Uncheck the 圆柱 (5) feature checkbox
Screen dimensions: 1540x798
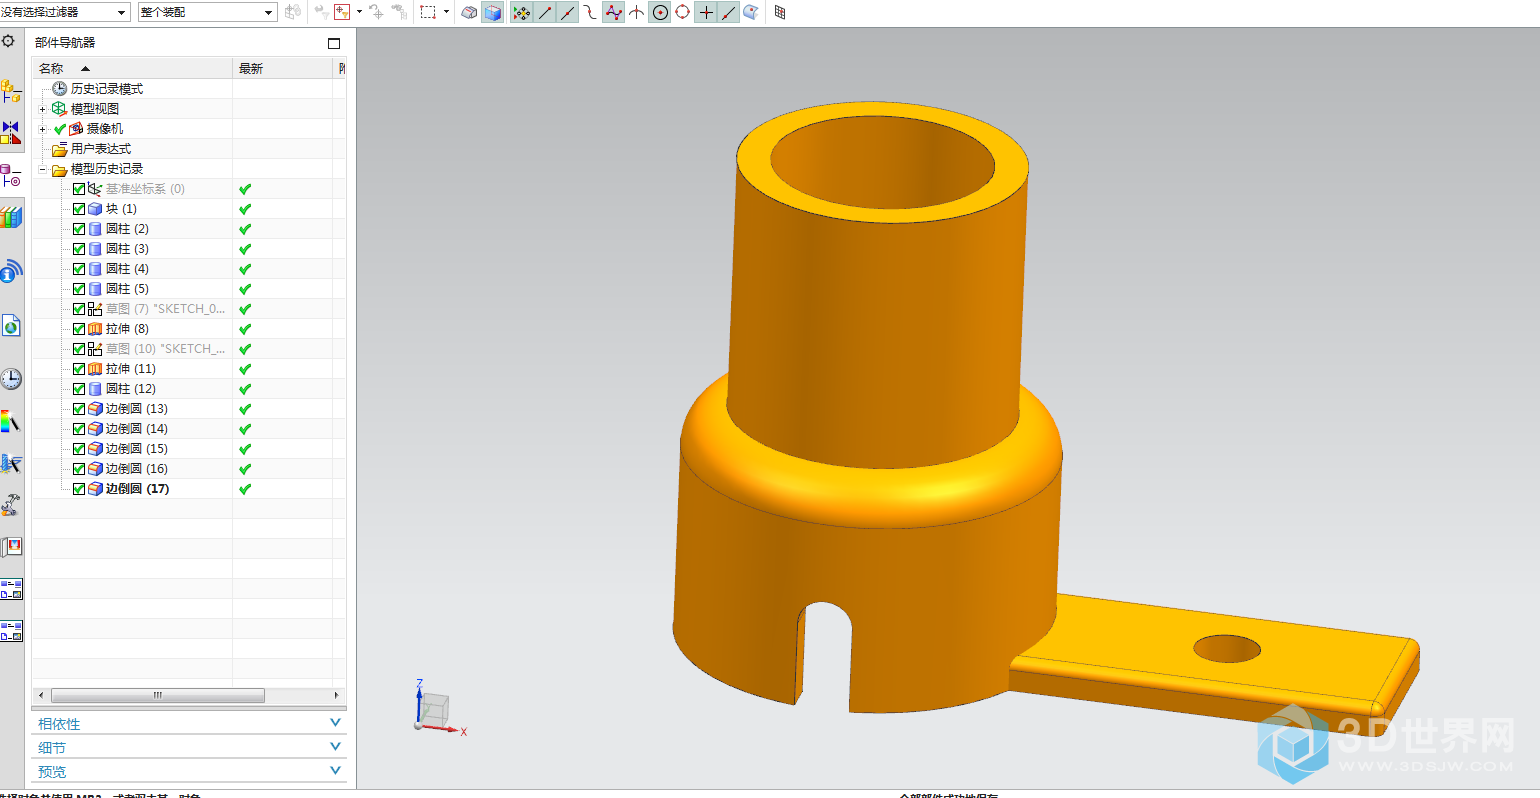tap(79, 289)
